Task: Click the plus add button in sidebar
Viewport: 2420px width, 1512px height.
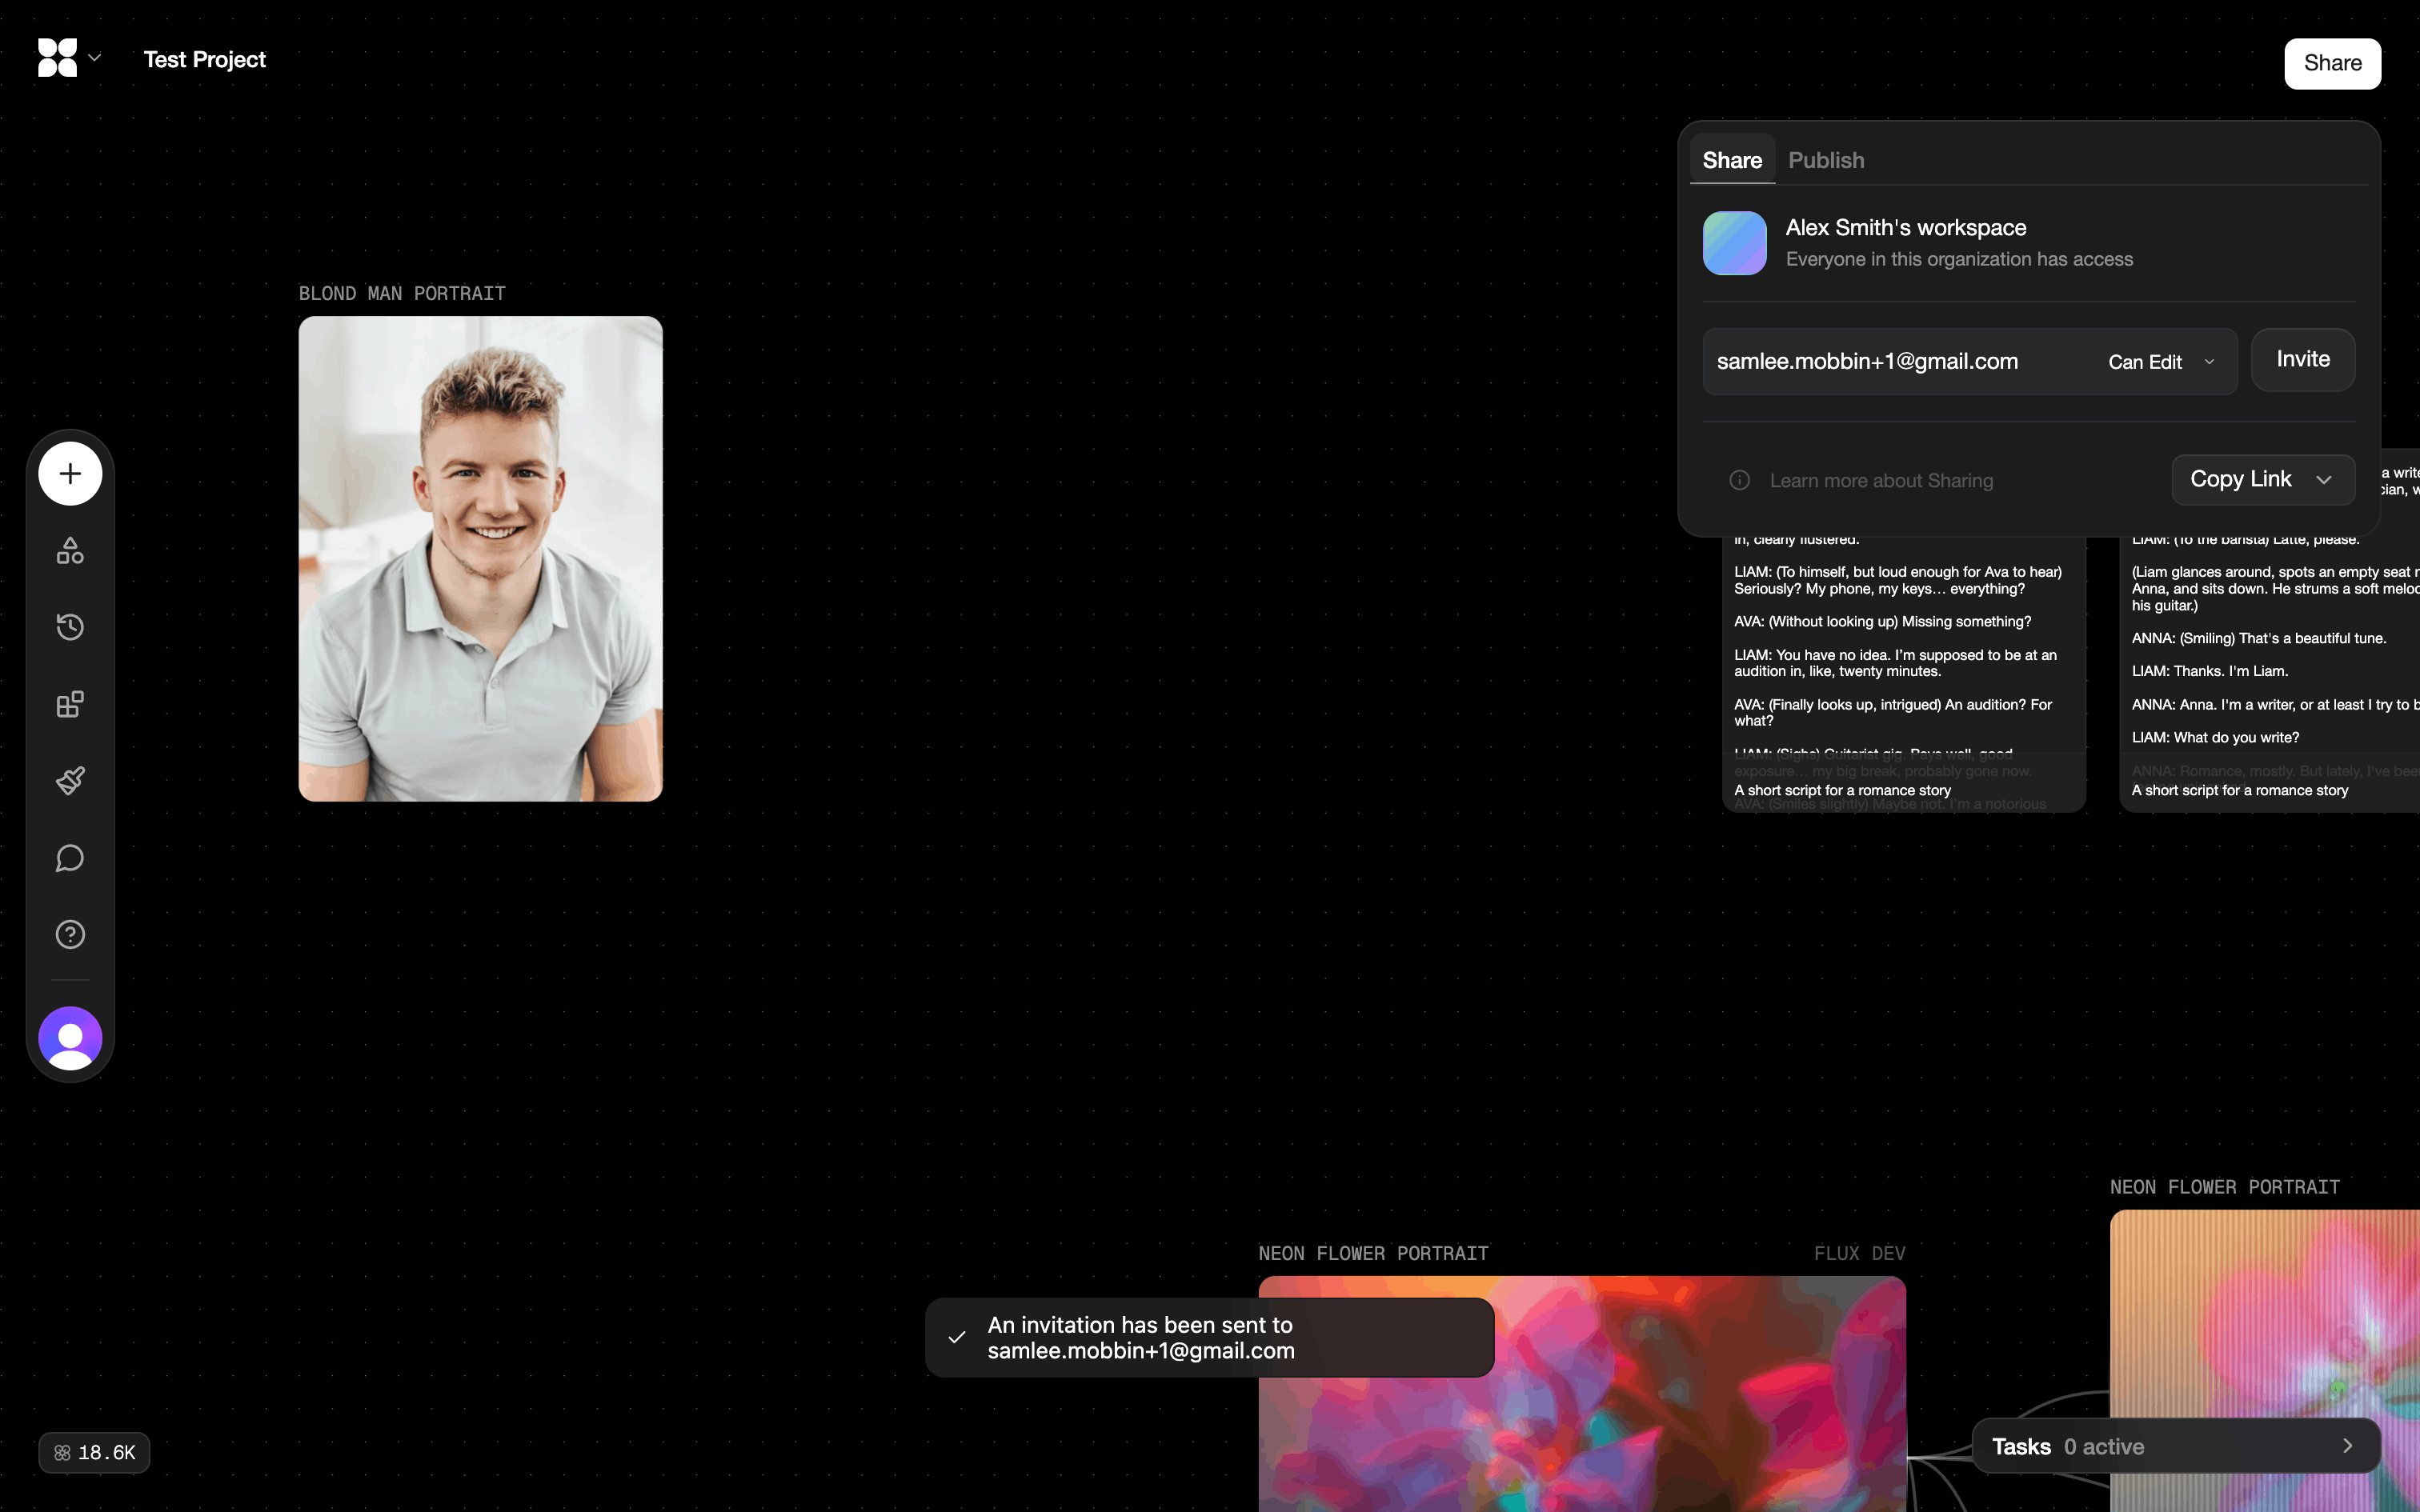Action: click(70, 473)
